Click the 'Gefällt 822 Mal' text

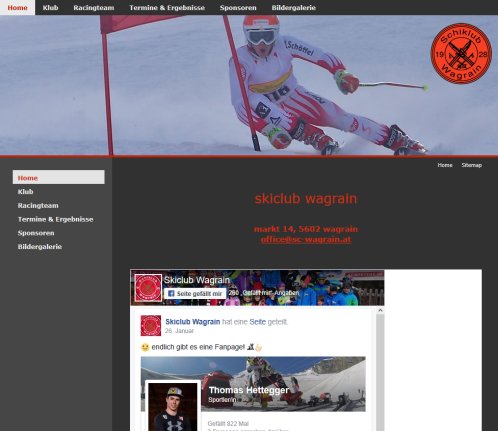tap(228, 424)
